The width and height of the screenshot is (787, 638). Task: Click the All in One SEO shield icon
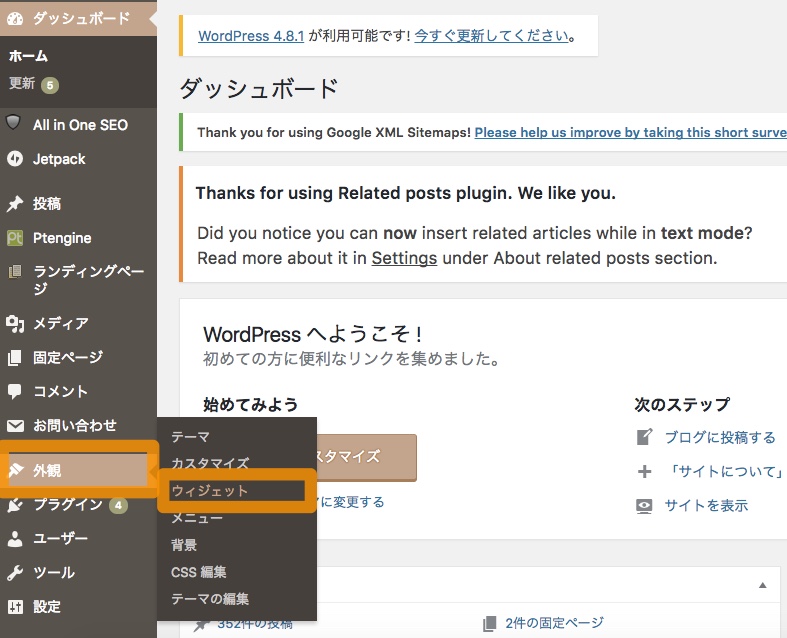[14, 122]
